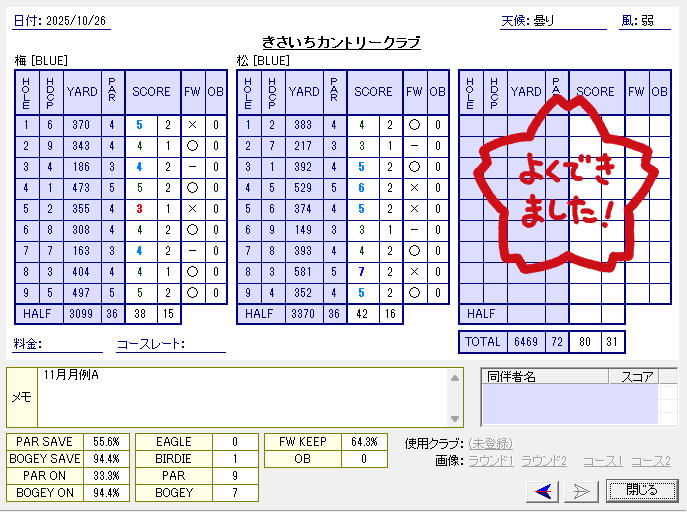
Task: Open the コース2 image link
Action: [x=650, y=461]
